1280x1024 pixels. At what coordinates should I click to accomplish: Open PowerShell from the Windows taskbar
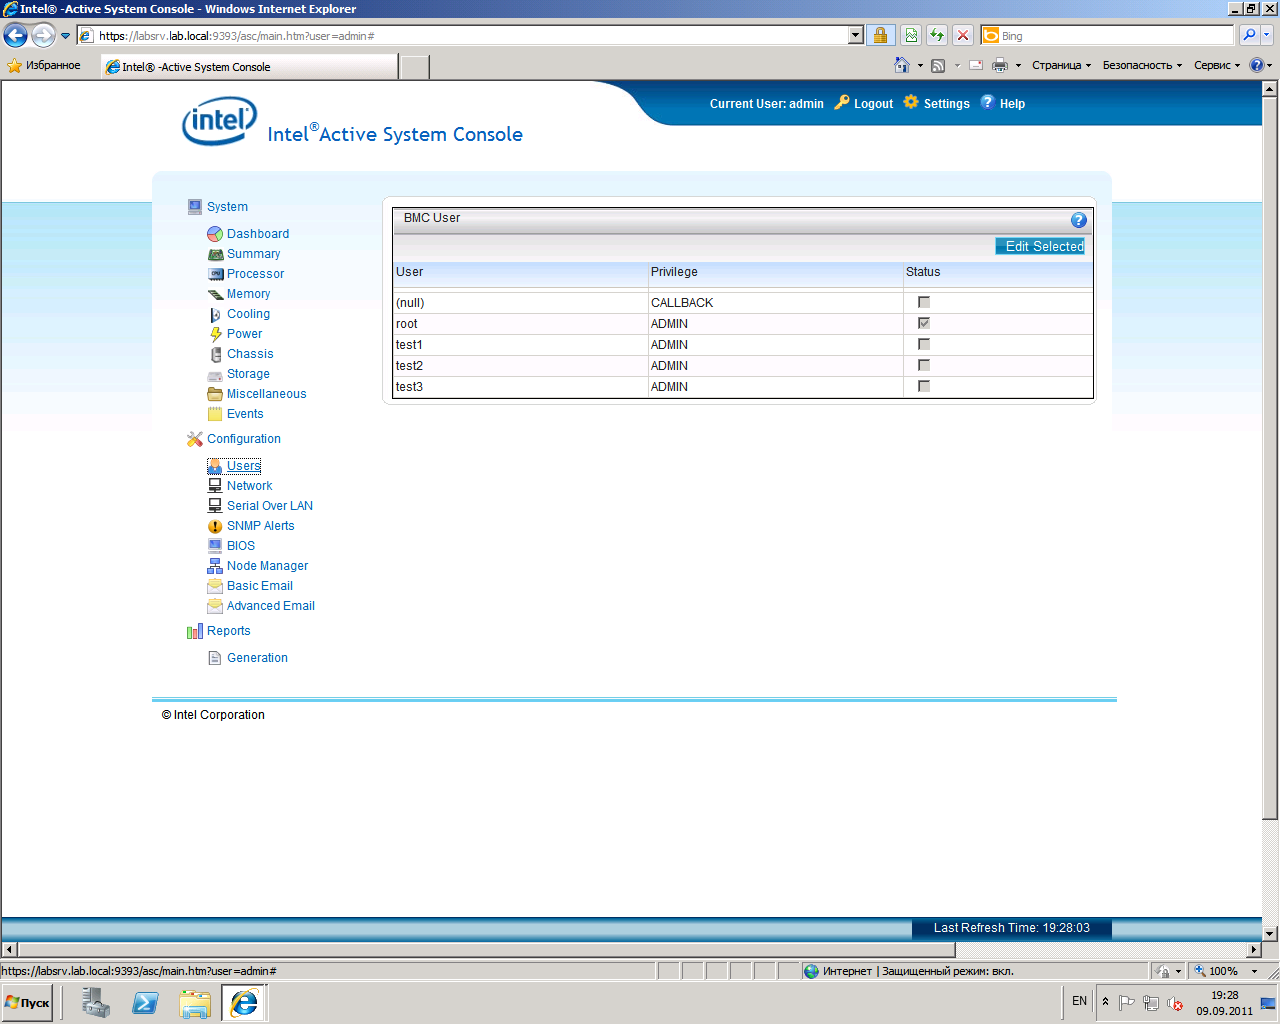(145, 1002)
